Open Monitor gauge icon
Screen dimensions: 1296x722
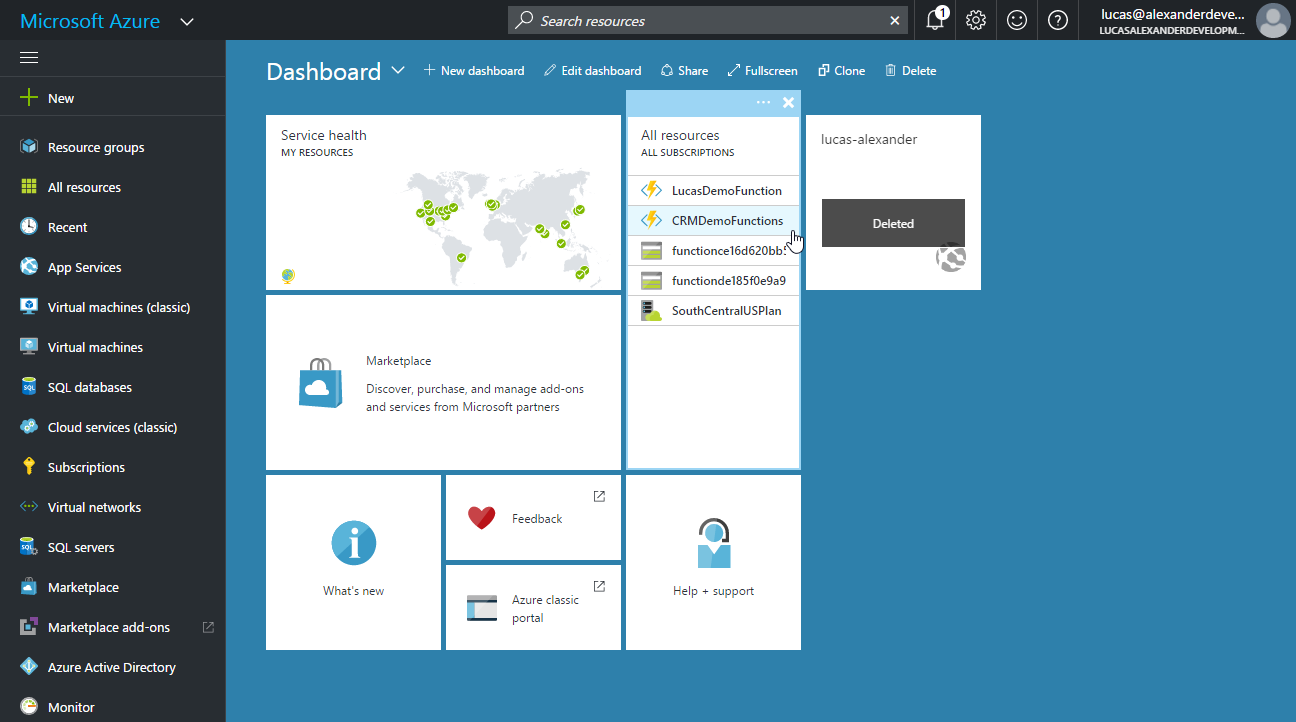pos(29,707)
